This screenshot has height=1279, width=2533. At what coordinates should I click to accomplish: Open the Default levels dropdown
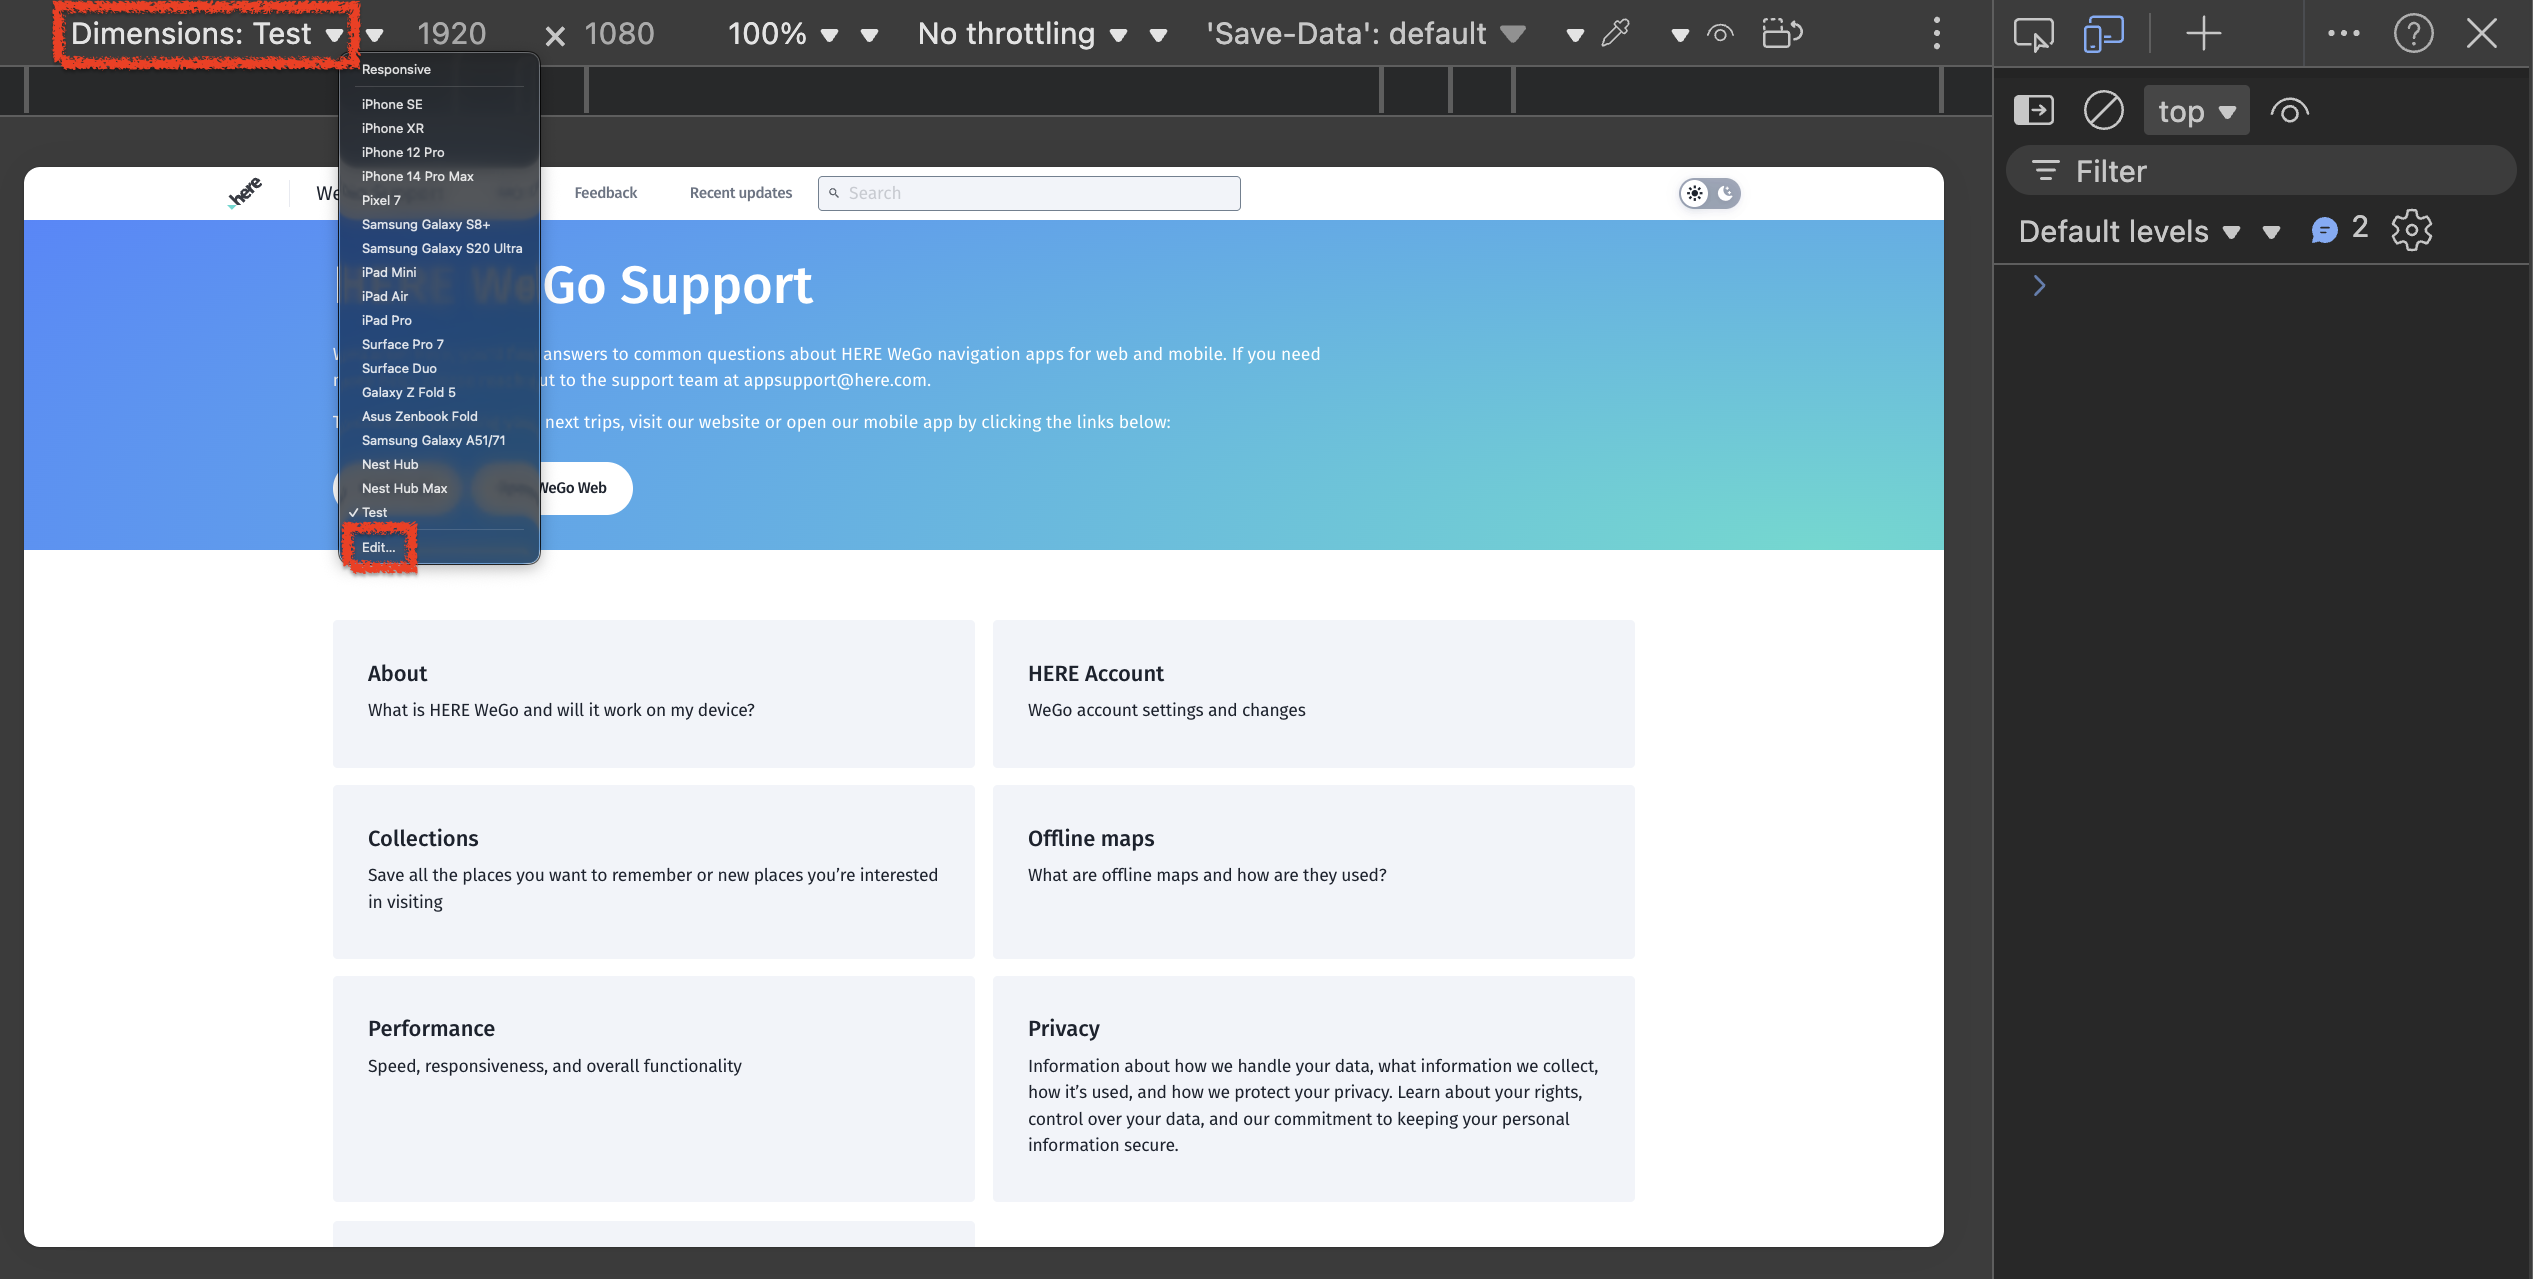(2129, 231)
